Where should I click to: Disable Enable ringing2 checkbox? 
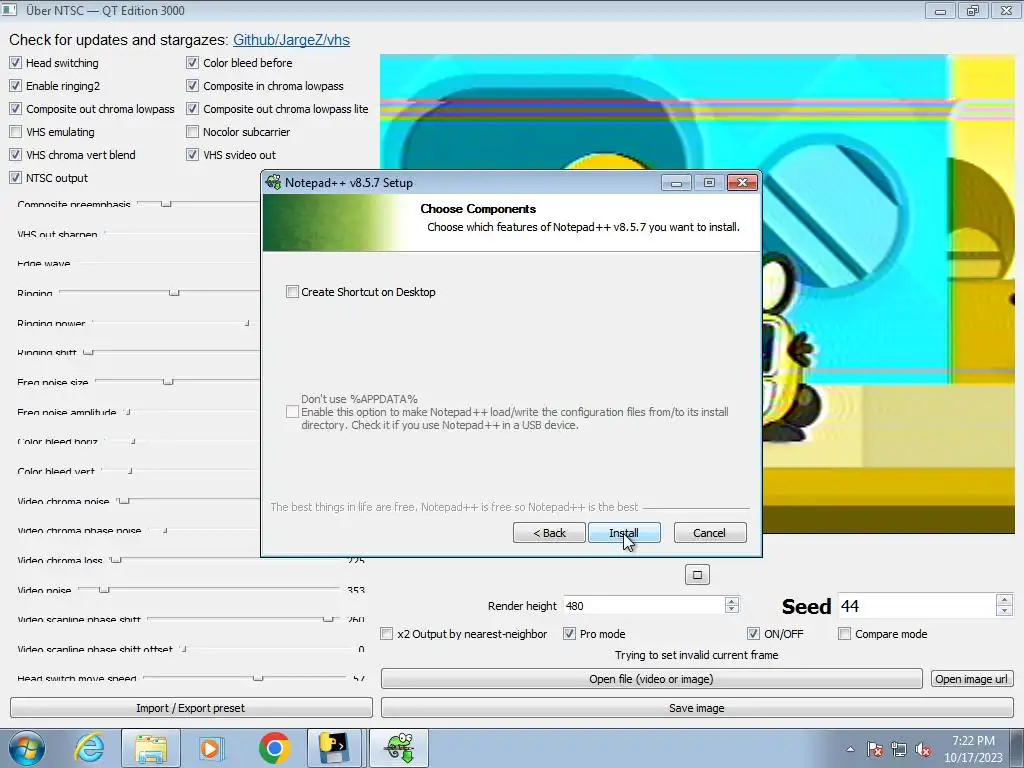click(x=16, y=86)
